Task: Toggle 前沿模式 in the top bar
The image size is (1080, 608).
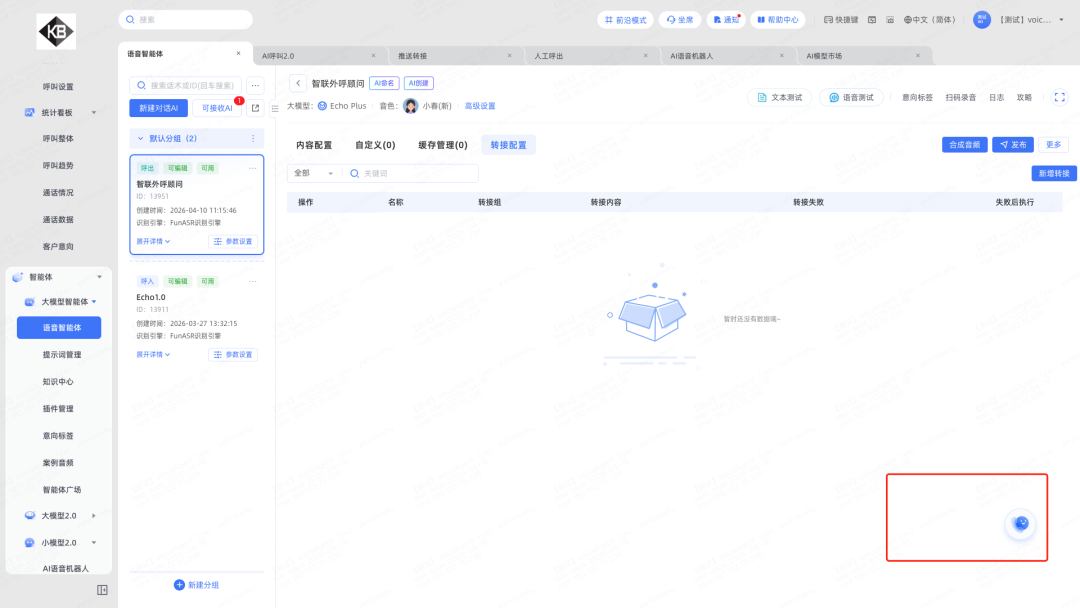Action: [x=626, y=20]
